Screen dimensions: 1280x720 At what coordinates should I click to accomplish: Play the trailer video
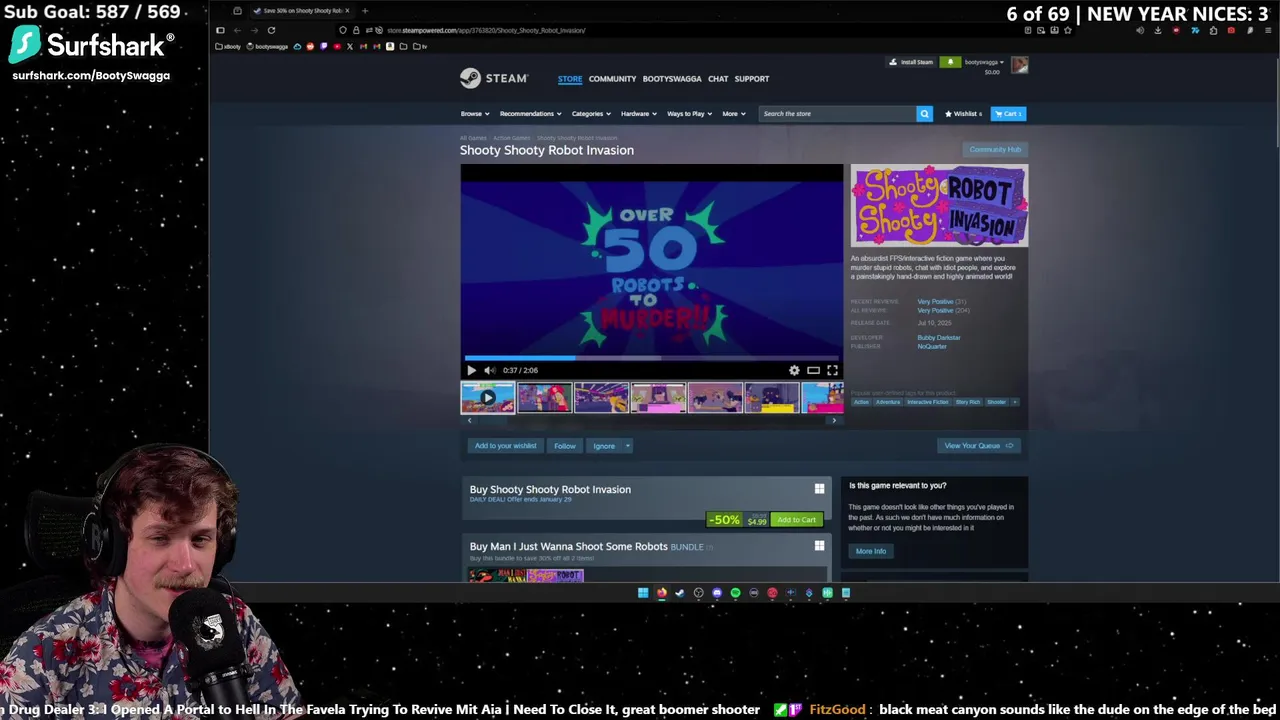471,370
